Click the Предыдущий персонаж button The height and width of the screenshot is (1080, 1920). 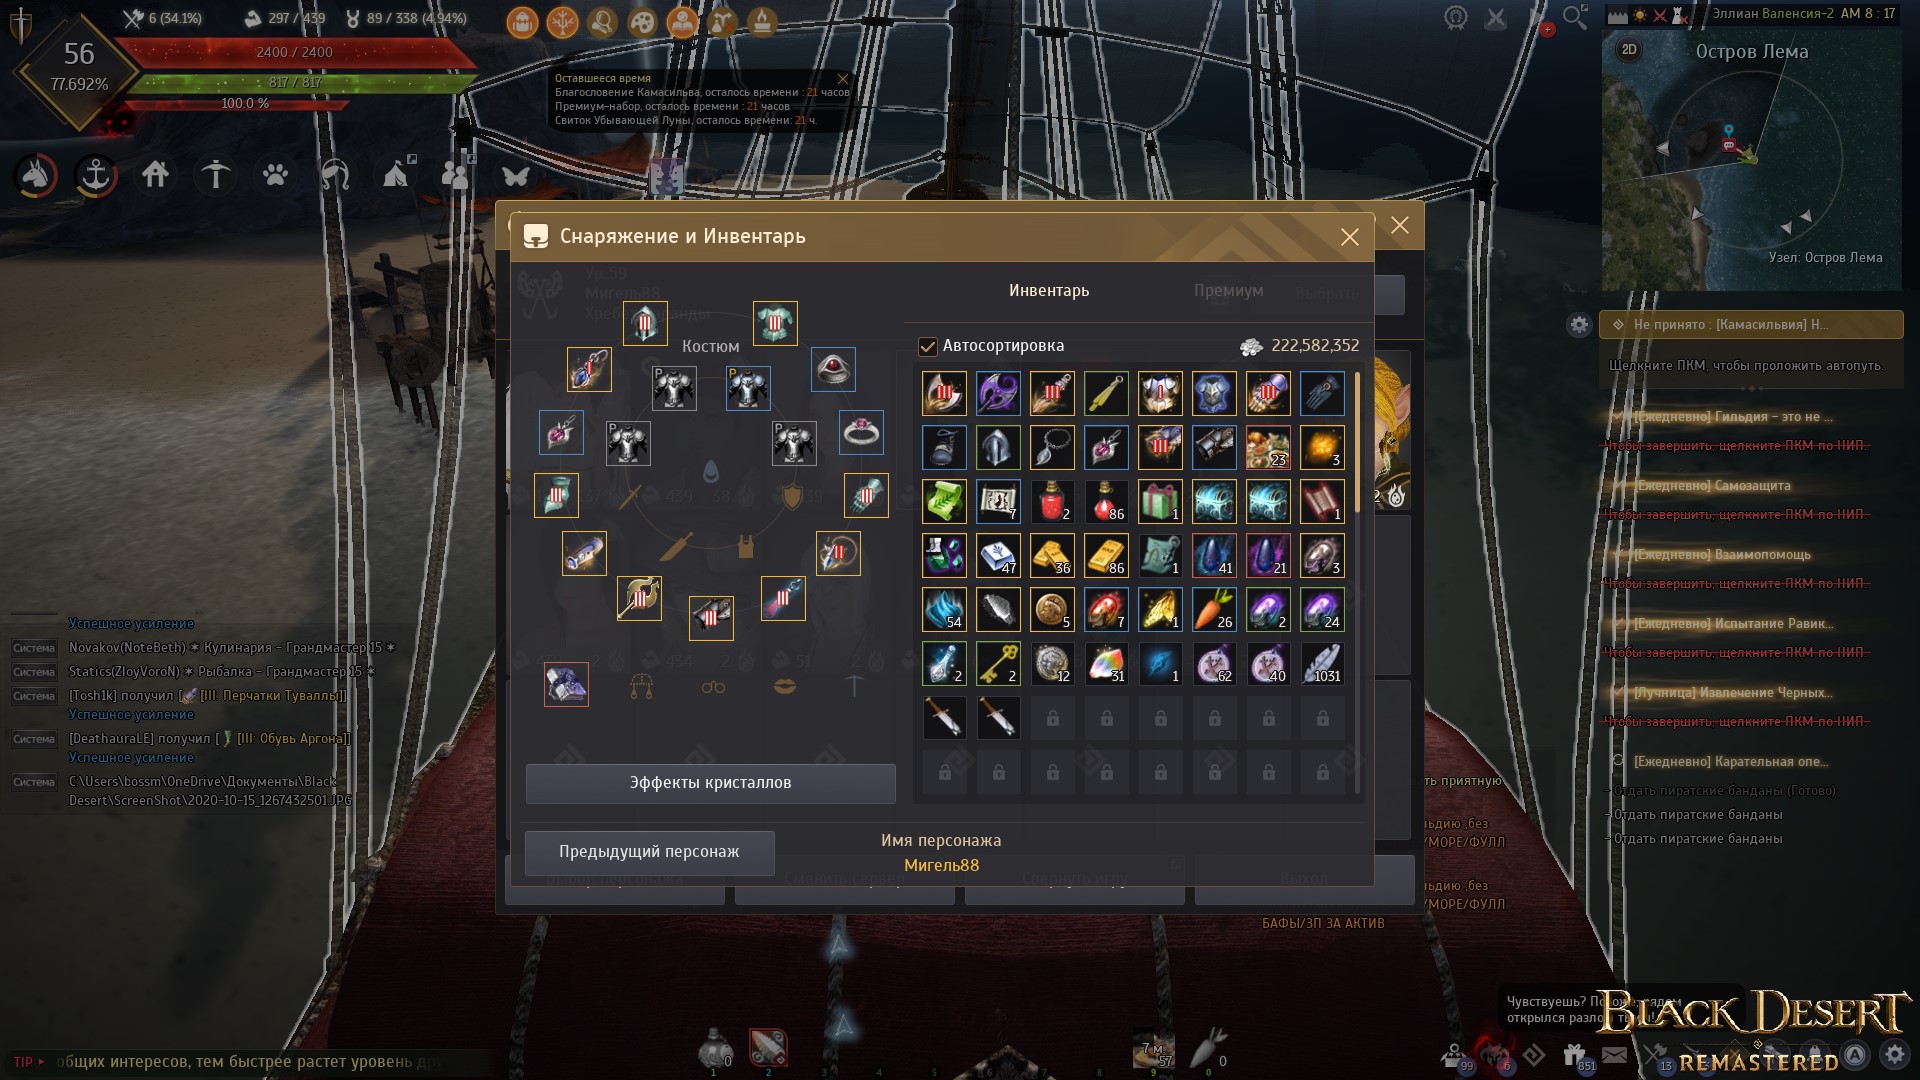point(650,852)
